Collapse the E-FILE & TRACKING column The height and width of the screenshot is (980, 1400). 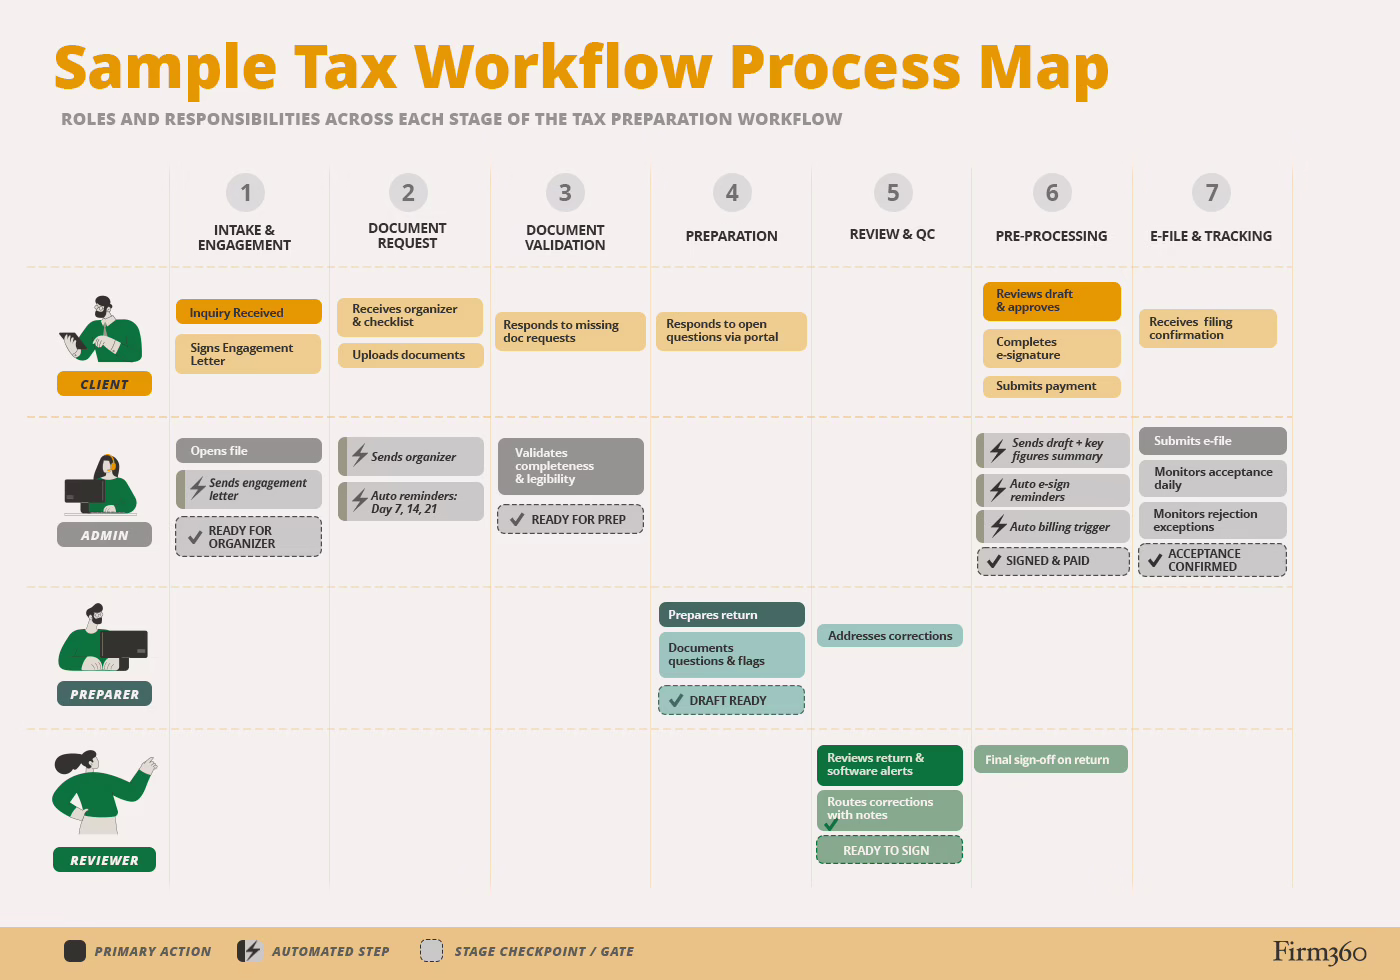click(x=1211, y=235)
